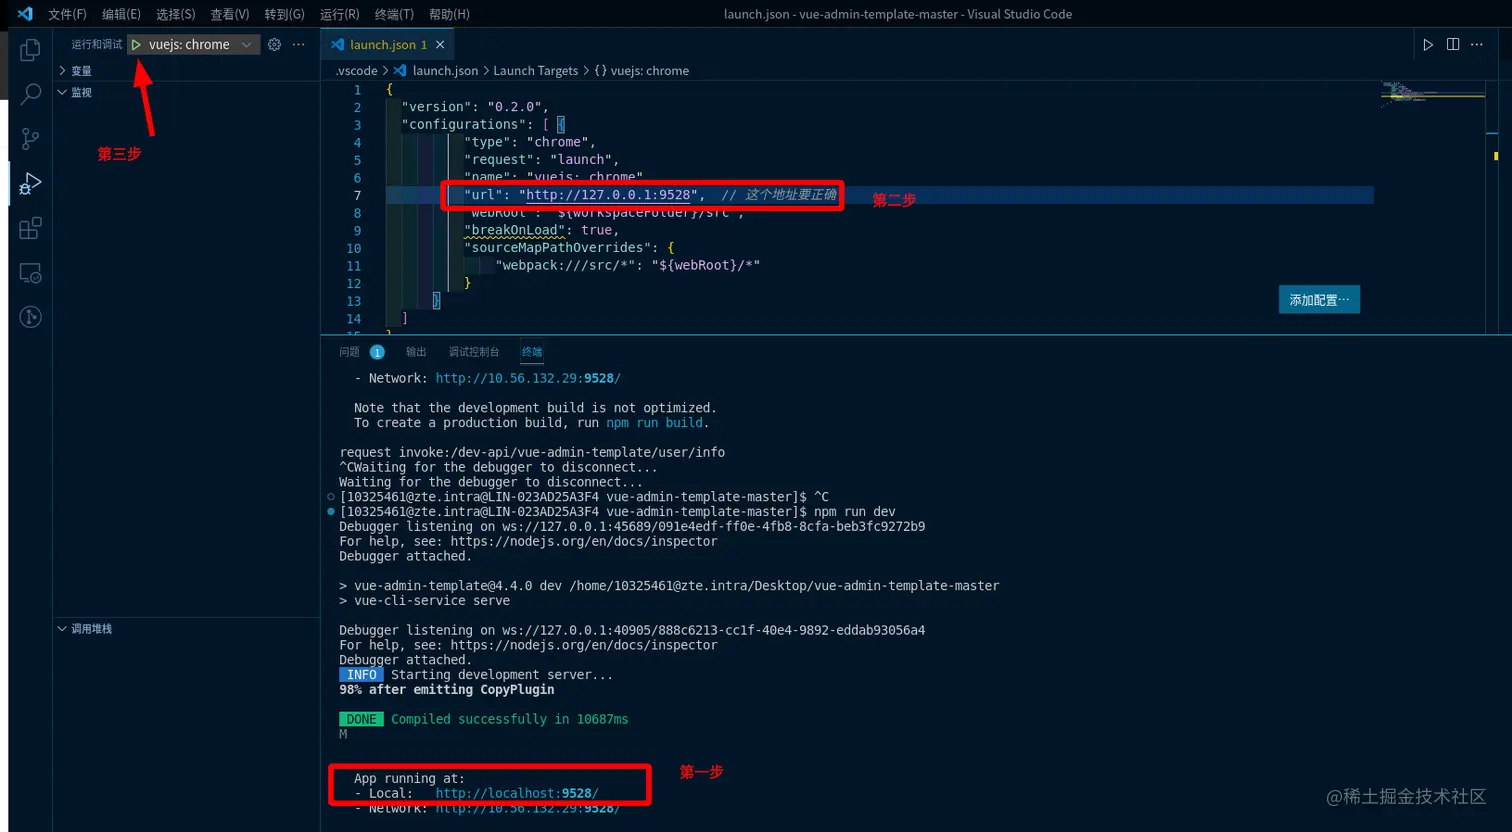Open the '{} vuejs: chrome' breadcrumb
This screenshot has height=832, width=1512.
pyautogui.click(x=642, y=71)
